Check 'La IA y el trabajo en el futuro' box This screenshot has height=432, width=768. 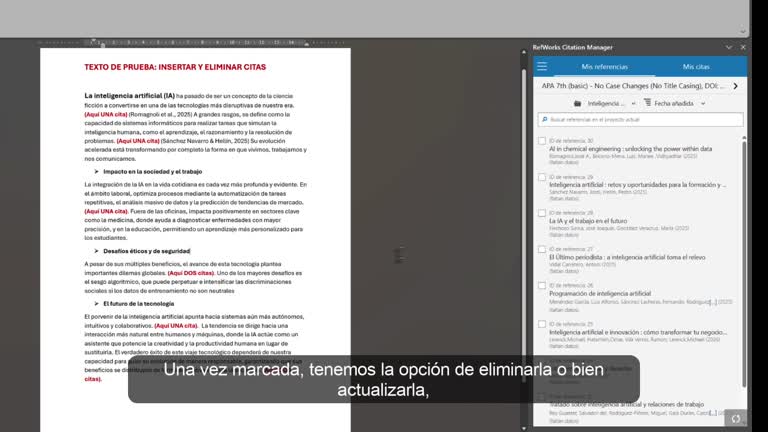tap(542, 213)
